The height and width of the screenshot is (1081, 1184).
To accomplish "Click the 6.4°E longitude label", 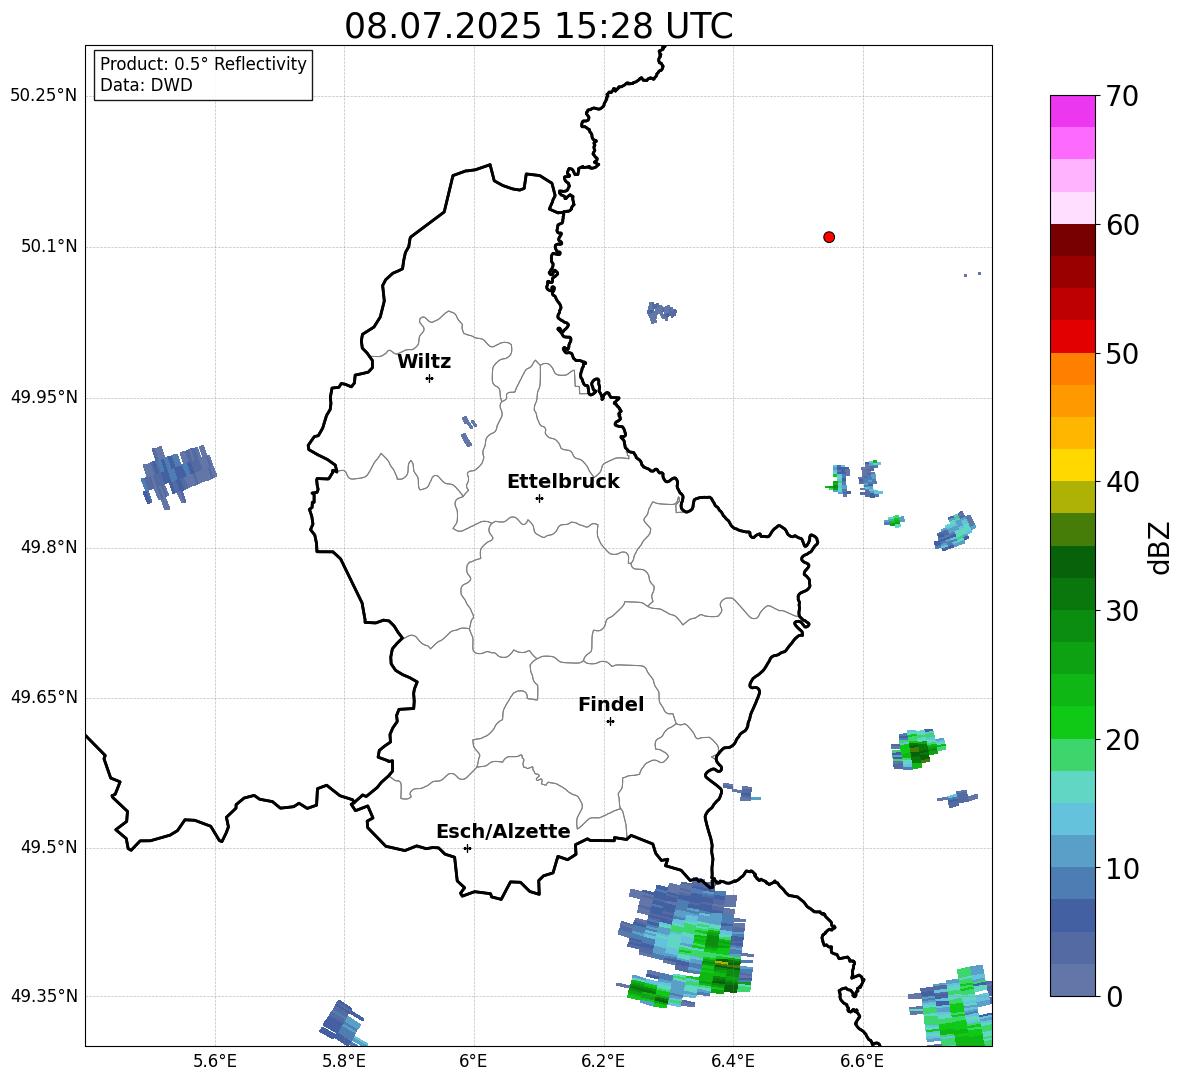I will tap(732, 1061).
